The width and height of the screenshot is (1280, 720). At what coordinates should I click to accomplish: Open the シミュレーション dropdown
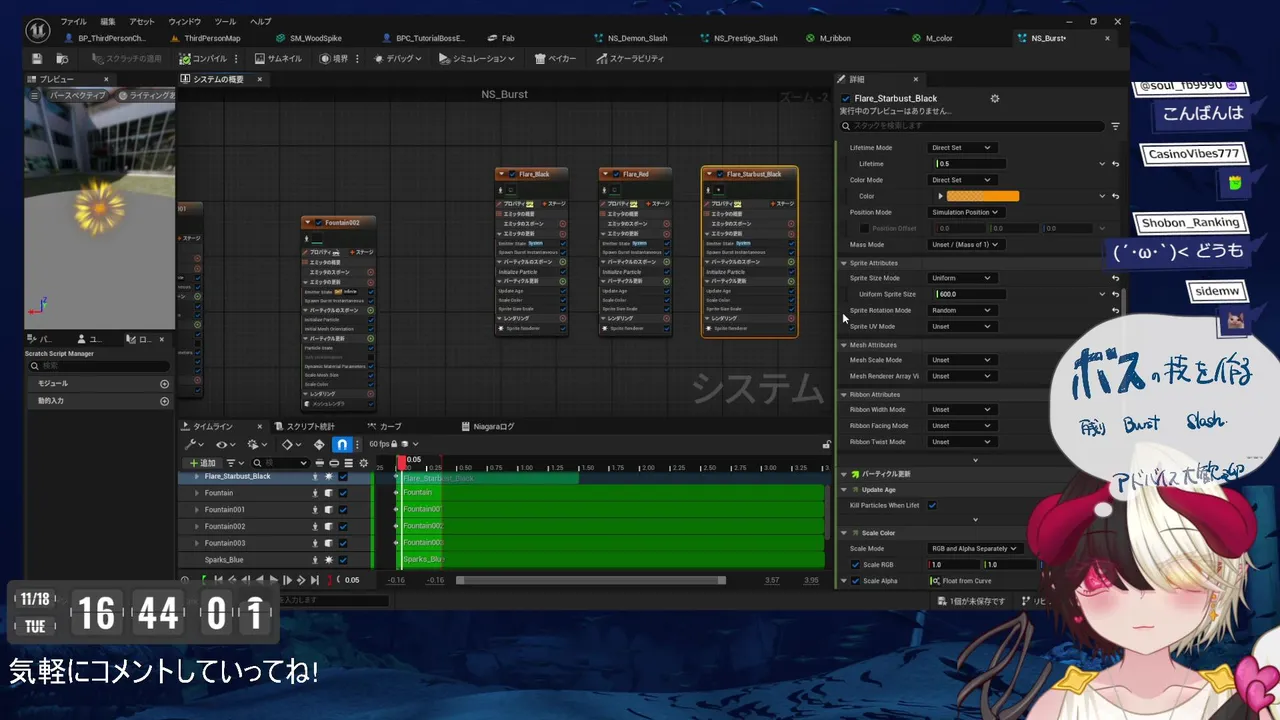click(x=476, y=59)
